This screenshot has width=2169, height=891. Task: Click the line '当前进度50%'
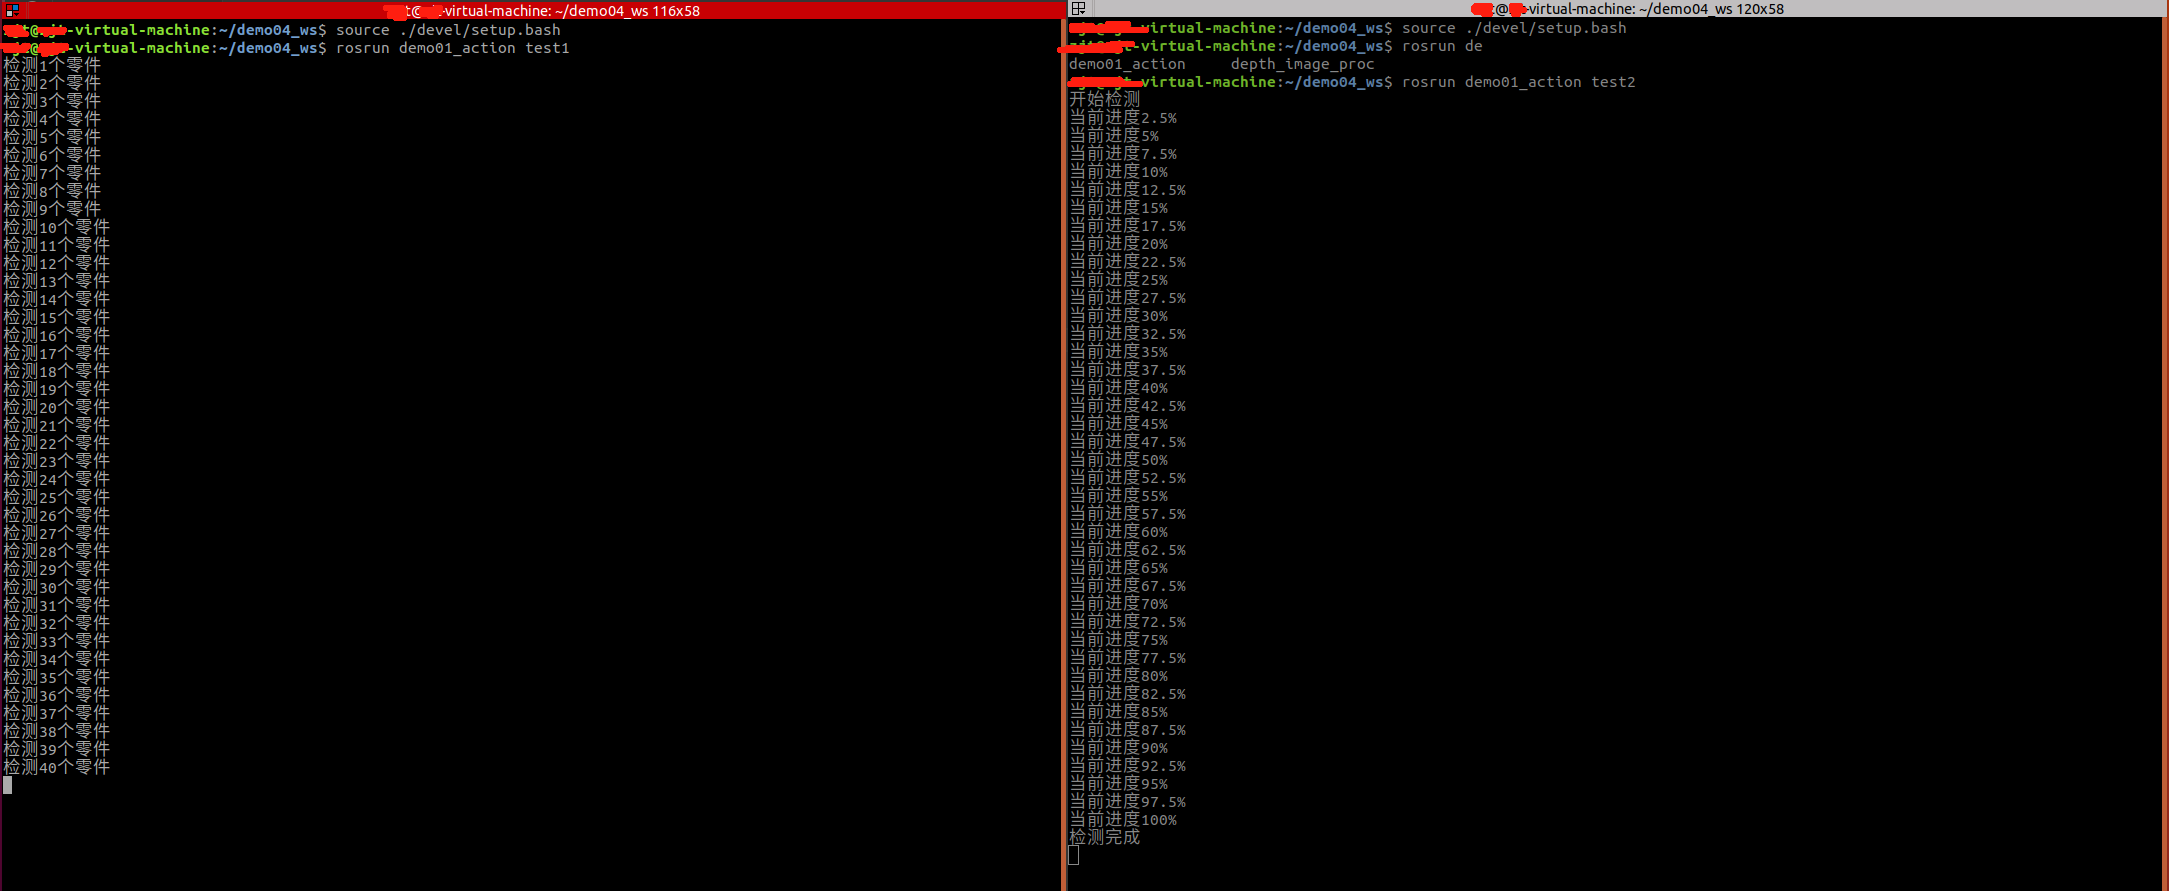pyautogui.click(x=1118, y=460)
